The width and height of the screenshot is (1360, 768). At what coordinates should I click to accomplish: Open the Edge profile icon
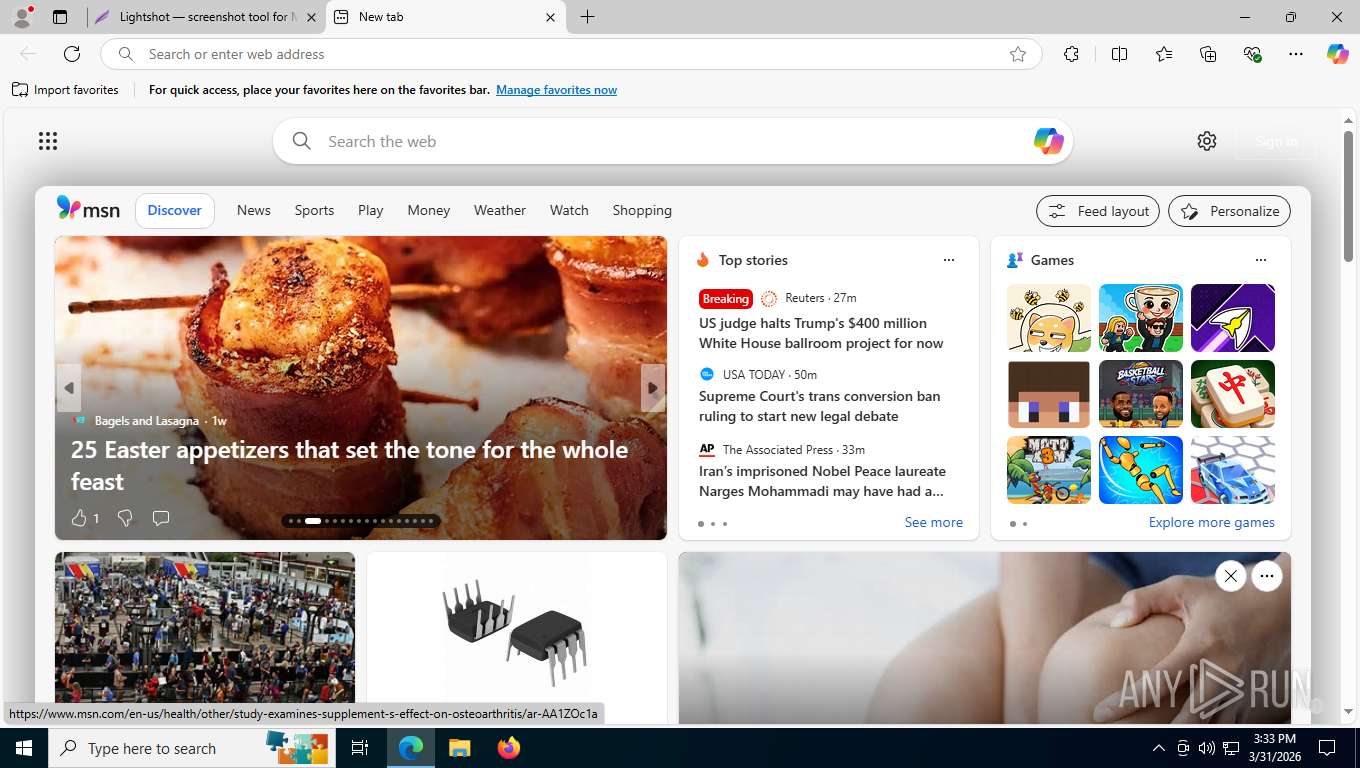tap(22, 17)
